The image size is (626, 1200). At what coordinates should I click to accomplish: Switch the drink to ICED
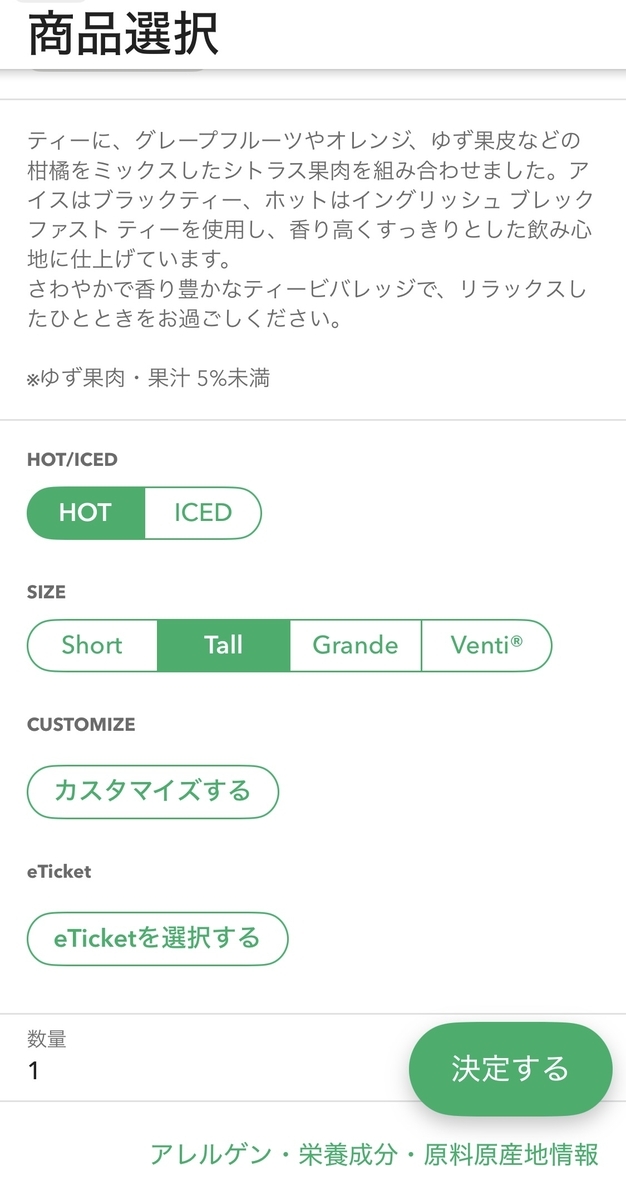(x=203, y=513)
